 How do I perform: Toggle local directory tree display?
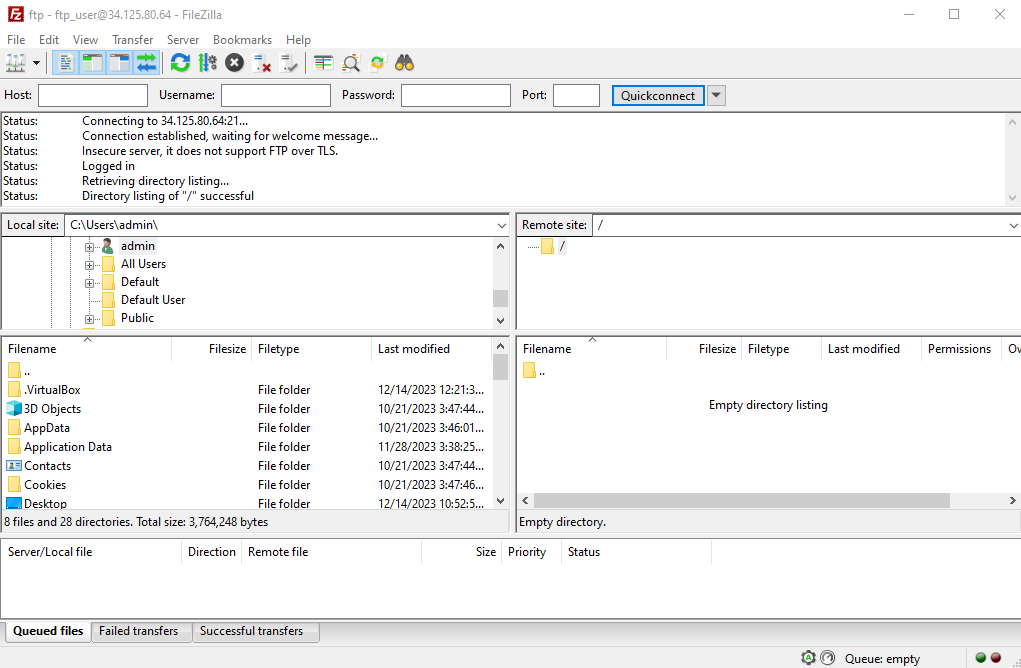point(92,63)
